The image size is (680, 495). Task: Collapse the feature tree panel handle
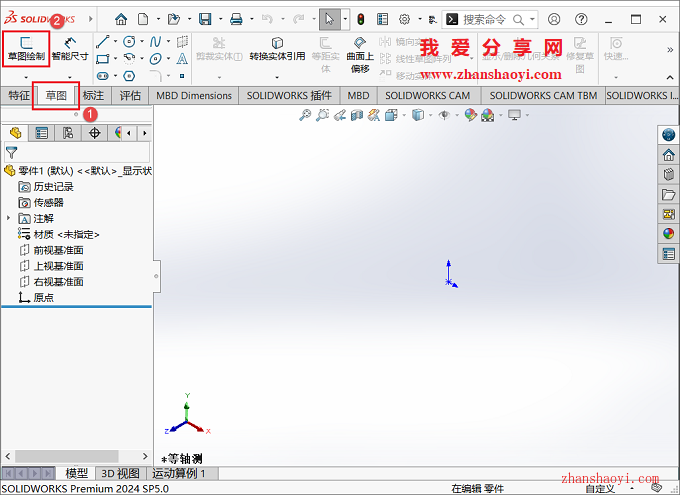156,274
